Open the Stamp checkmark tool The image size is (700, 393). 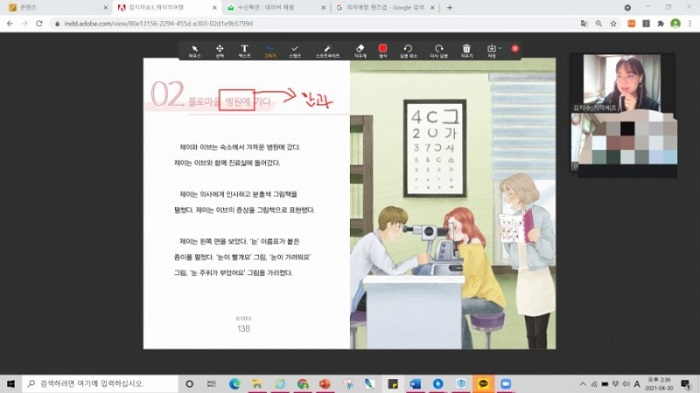[295, 51]
